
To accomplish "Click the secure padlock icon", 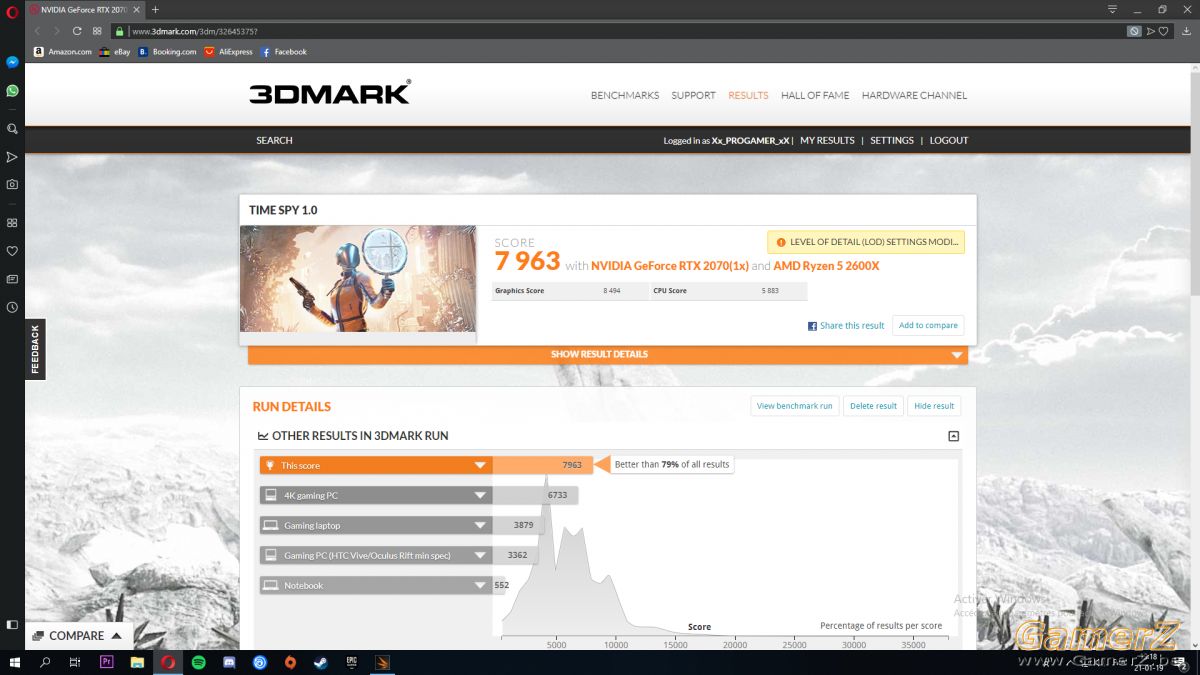I will click(119, 31).
